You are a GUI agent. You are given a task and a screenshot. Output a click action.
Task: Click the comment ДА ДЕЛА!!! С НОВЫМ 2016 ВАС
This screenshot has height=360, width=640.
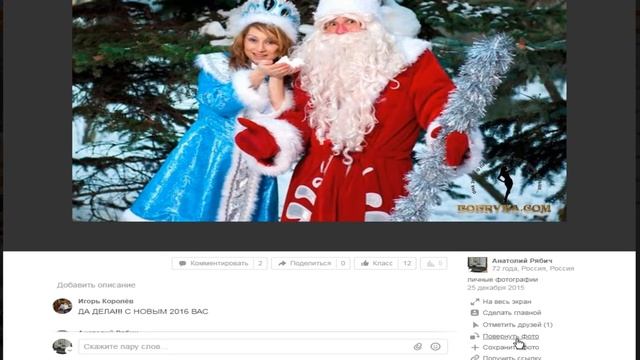click(143, 311)
